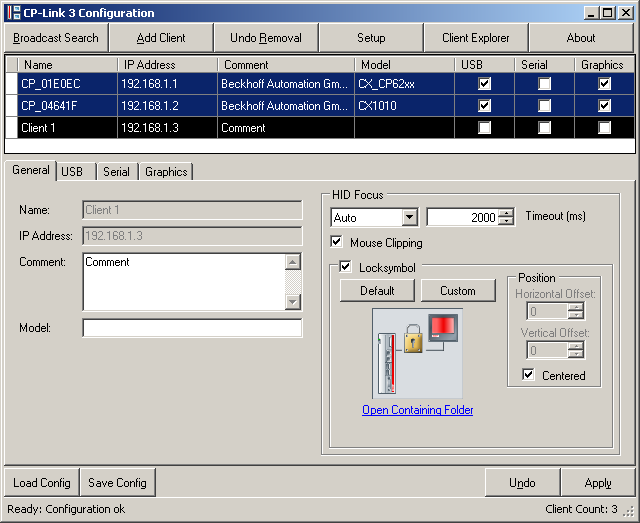Switch to the Serial tab
This screenshot has height=523, width=640.
(117, 172)
